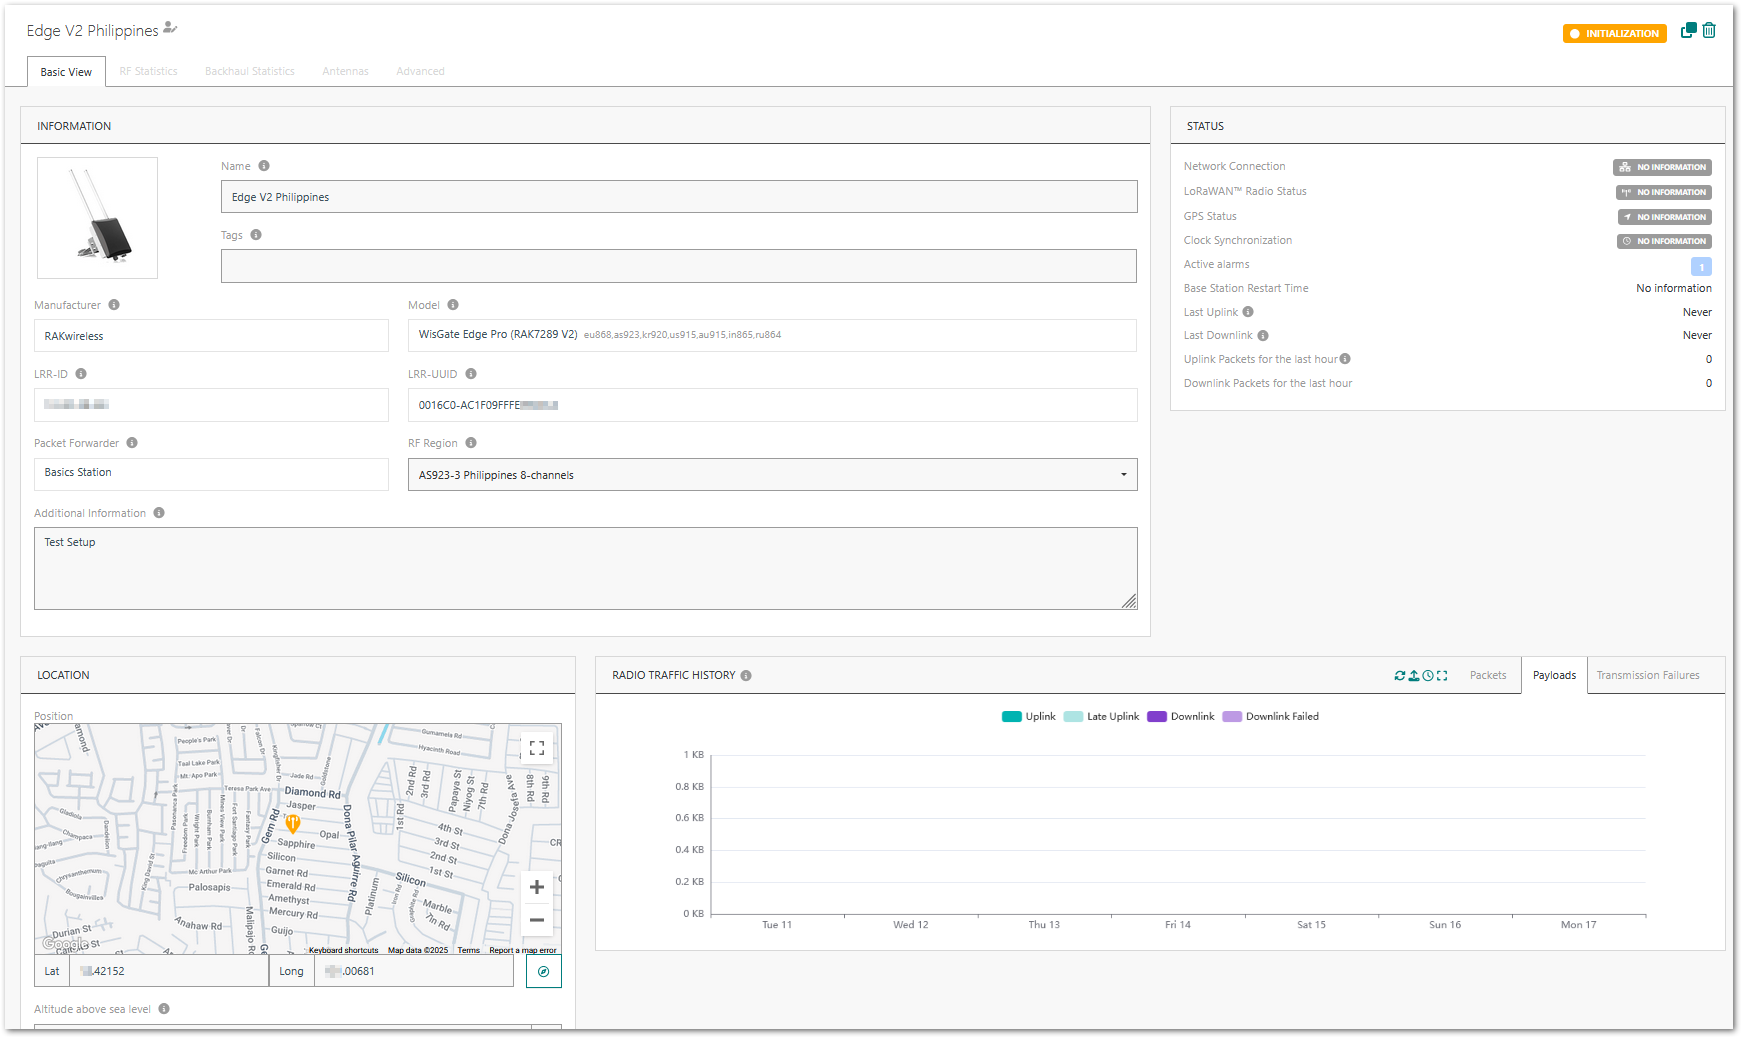Click the Initialization status badge
Image resolution: width=1742 pixels, height=1038 pixels.
click(1615, 34)
